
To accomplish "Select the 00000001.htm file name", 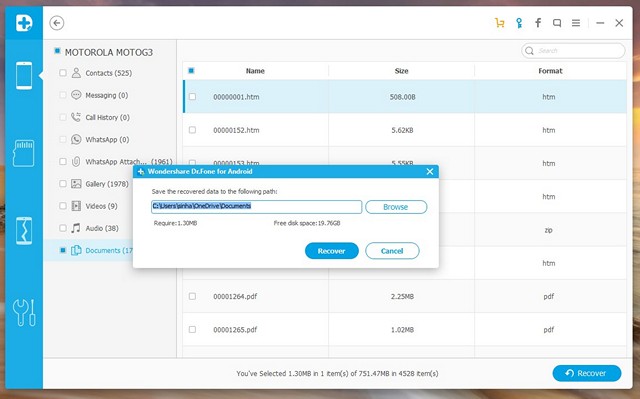I will pyautogui.click(x=236, y=97).
